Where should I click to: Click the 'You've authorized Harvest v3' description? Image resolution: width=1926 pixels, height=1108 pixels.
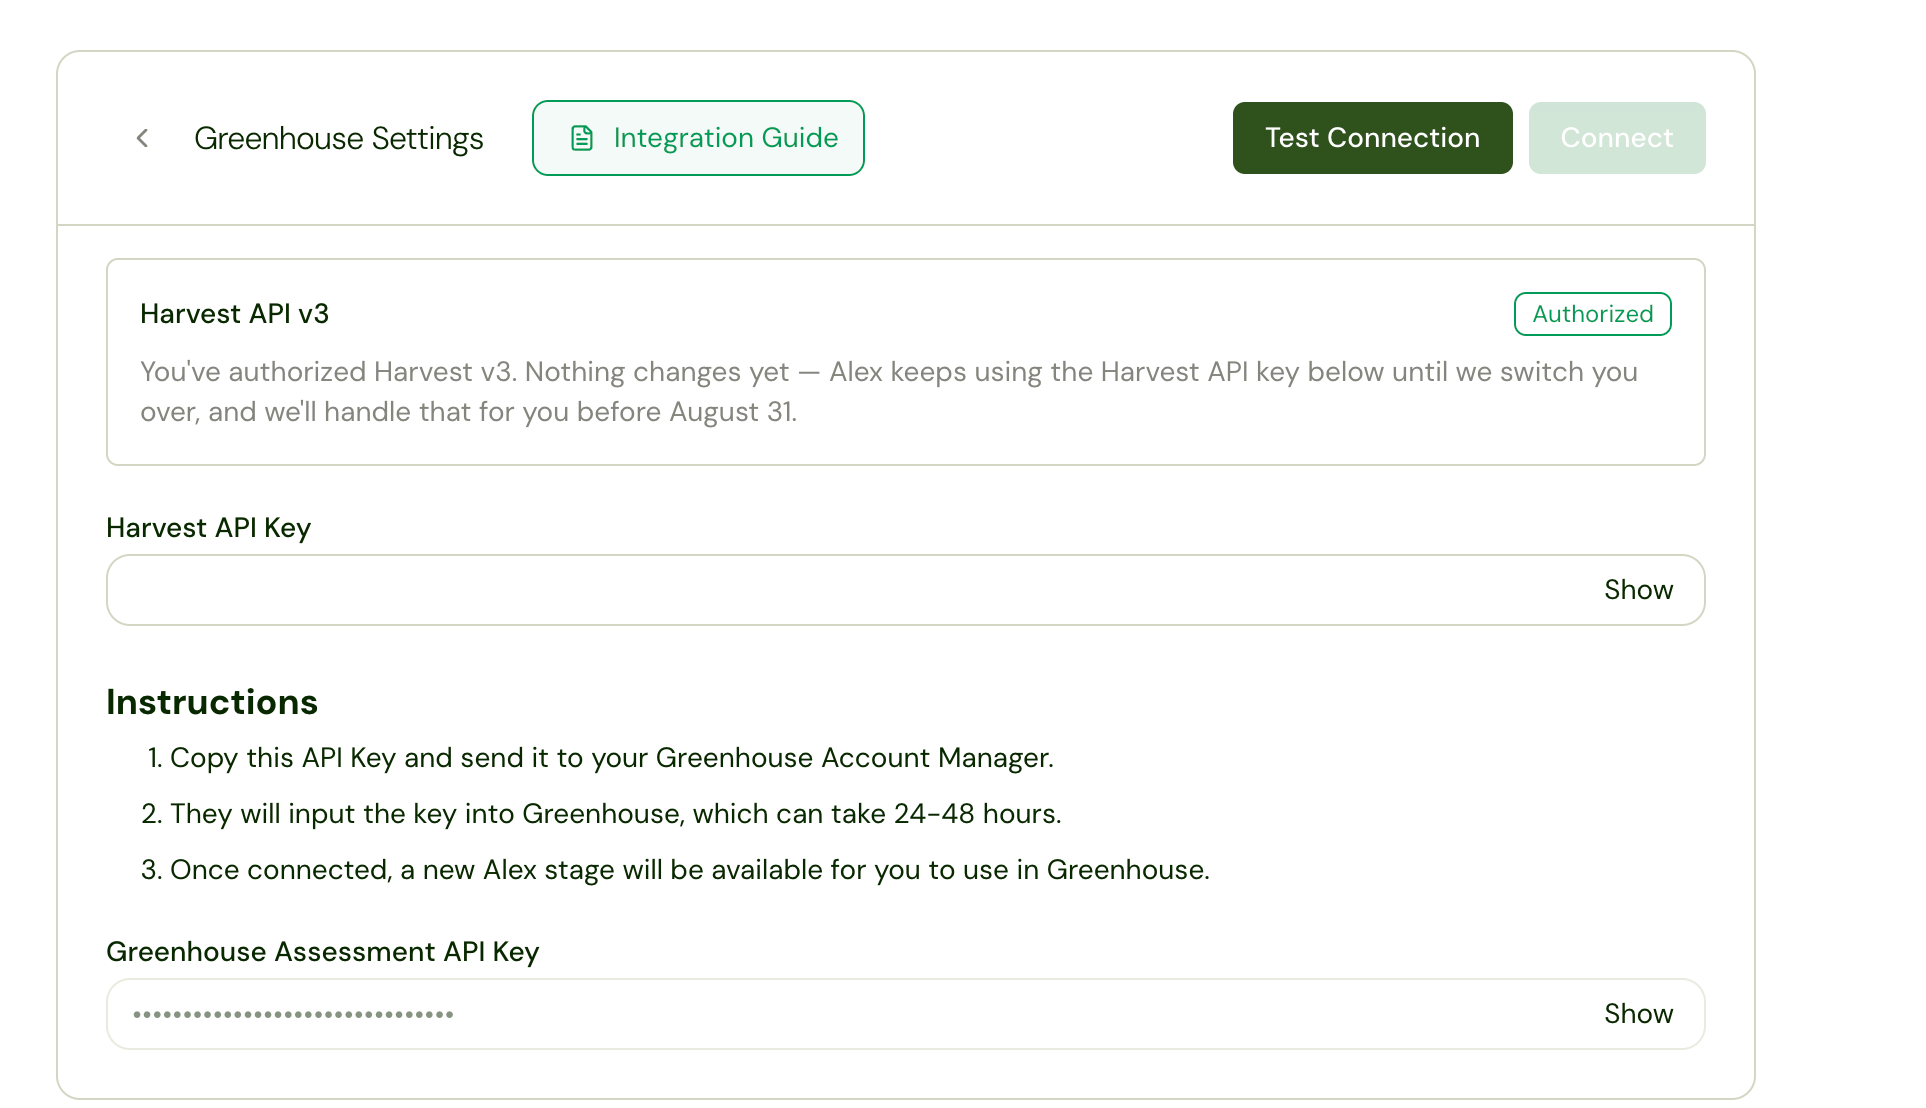click(x=889, y=392)
